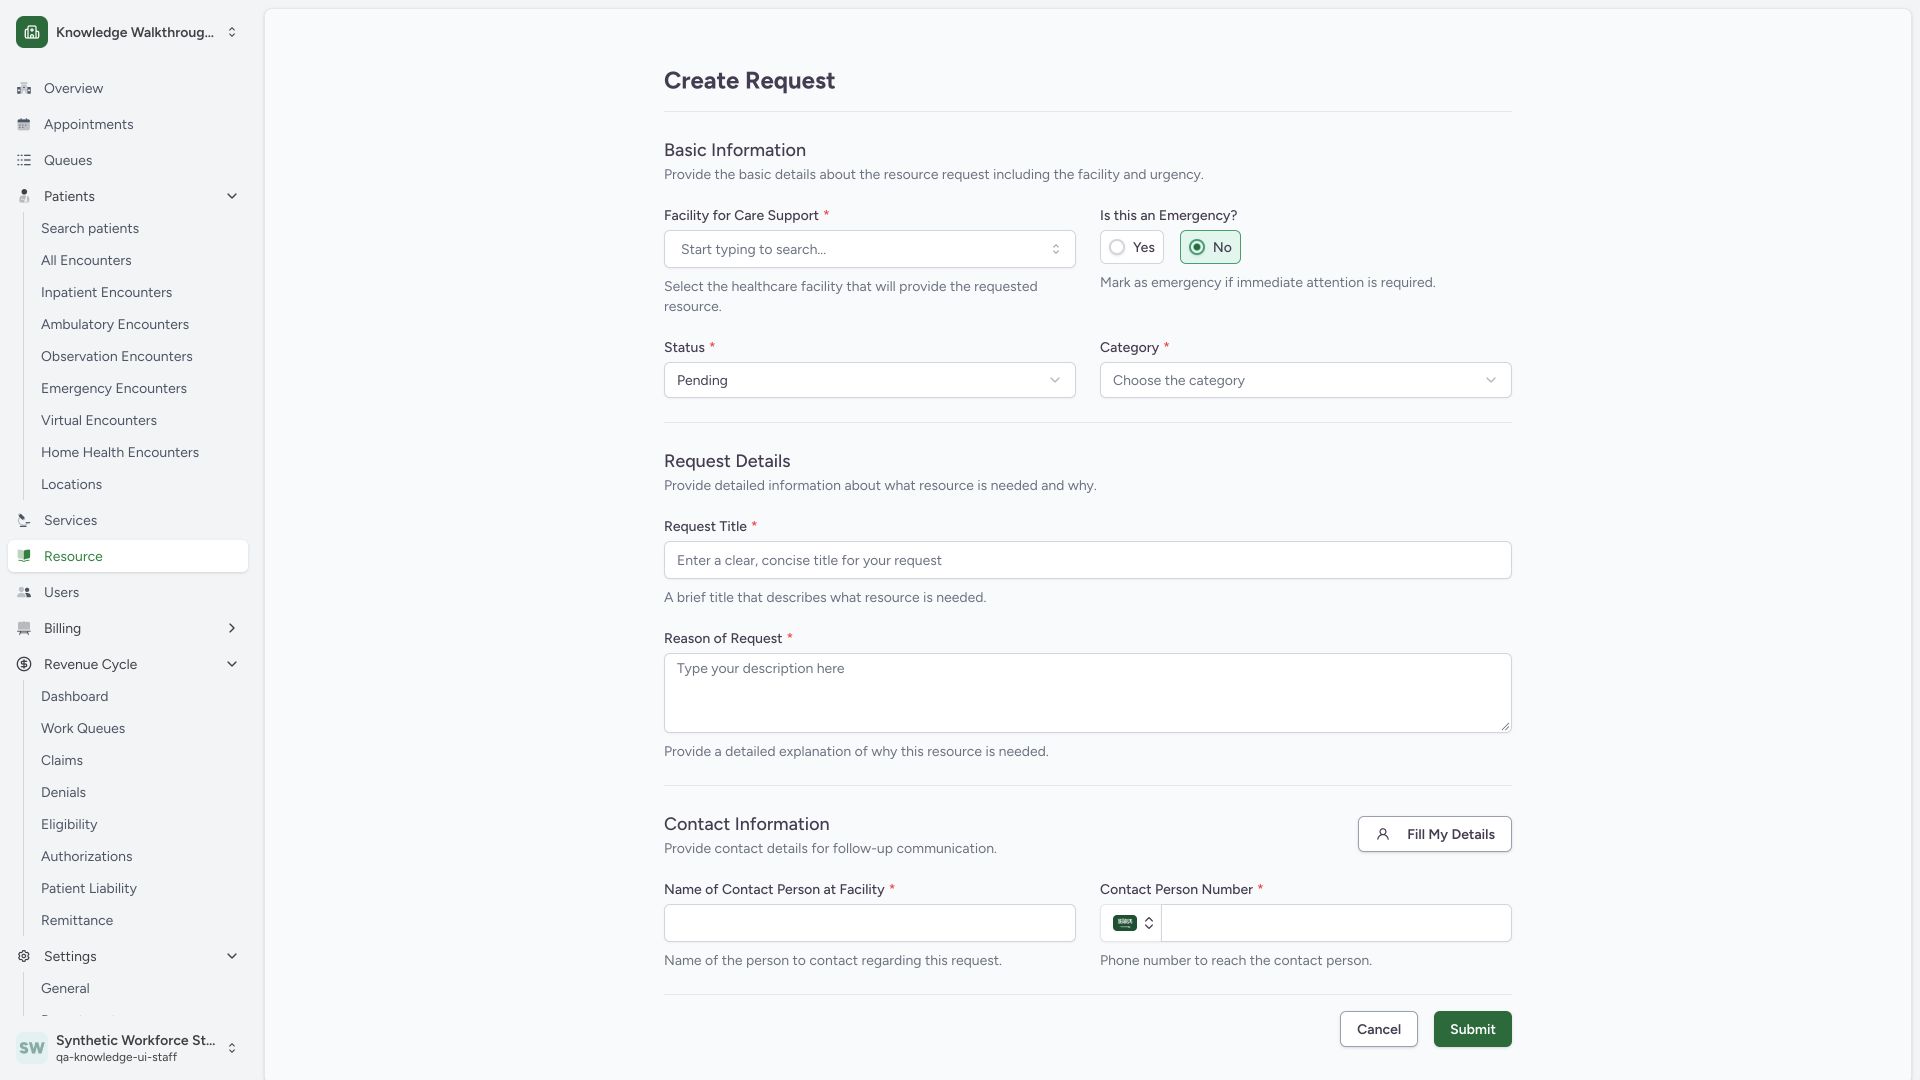Go to Inpatient Encounters
This screenshot has height=1080, width=1920.
click(106, 292)
